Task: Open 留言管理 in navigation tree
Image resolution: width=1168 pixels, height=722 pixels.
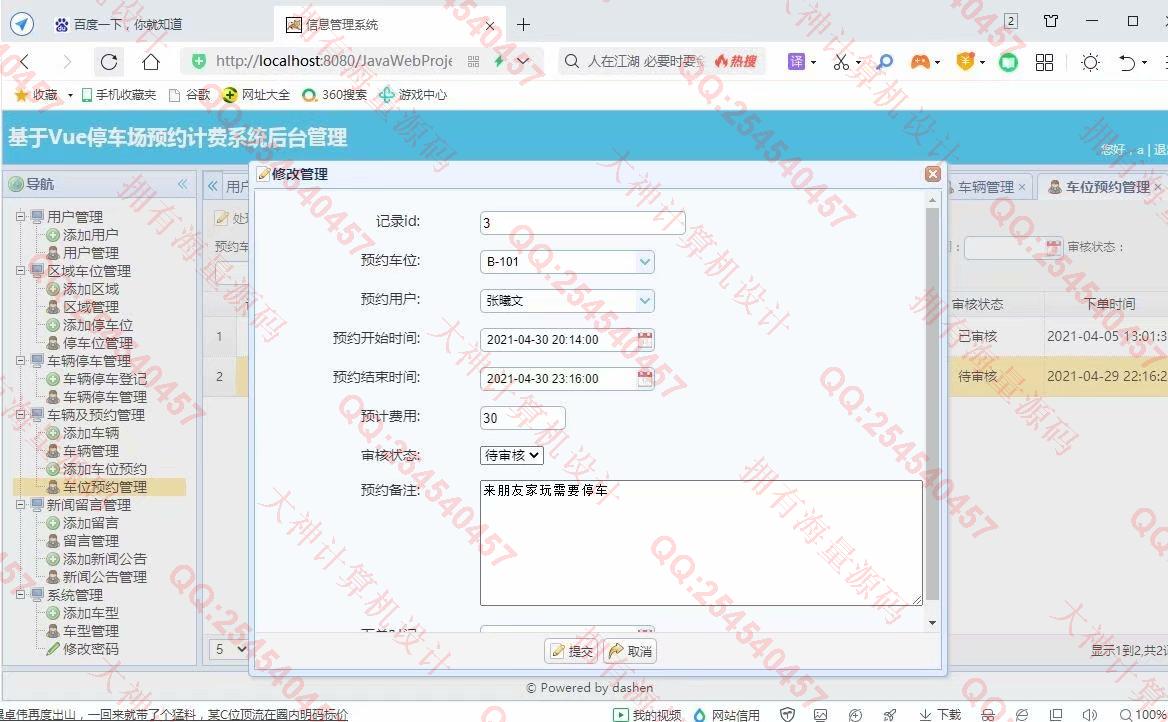Action: point(90,540)
